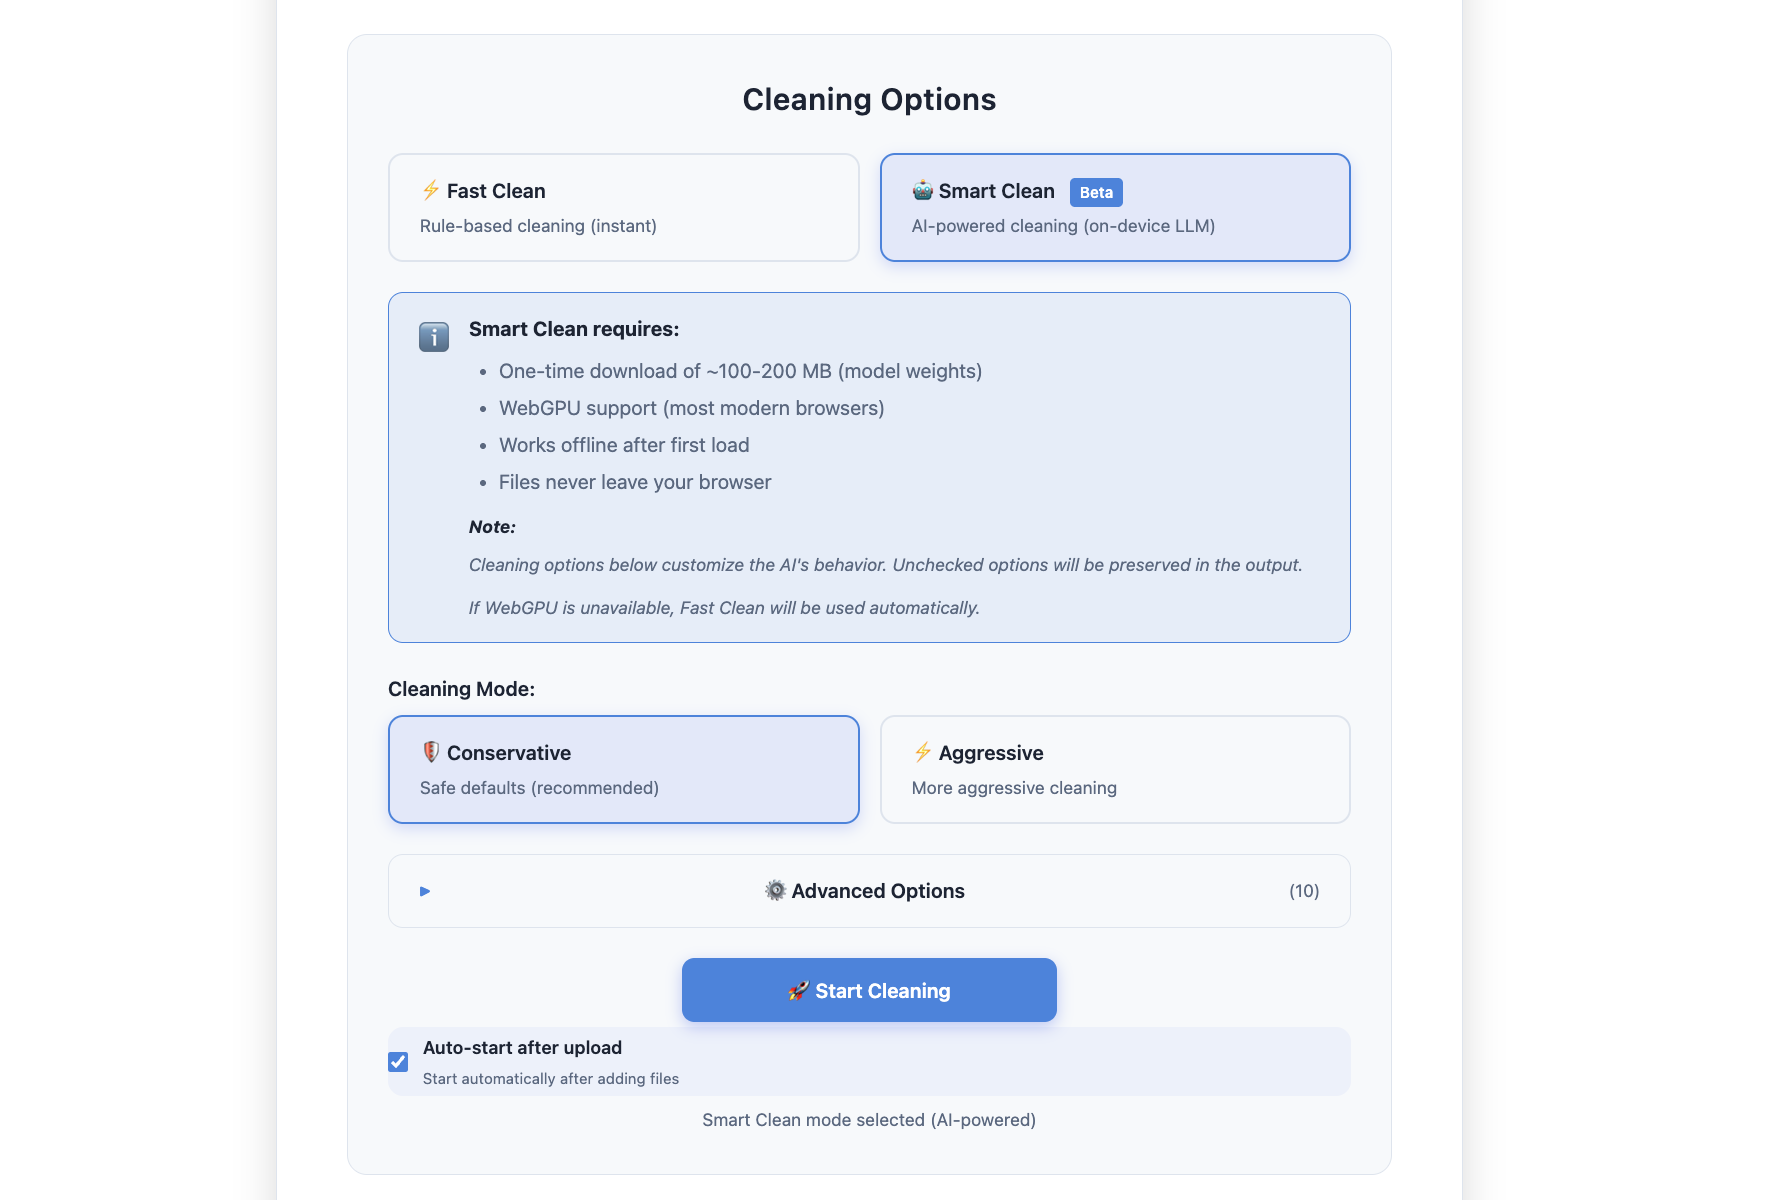Click the lightning icon on Fast Clean
The image size is (1781, 1200).
pyautogui.click(x=430, y=191)
